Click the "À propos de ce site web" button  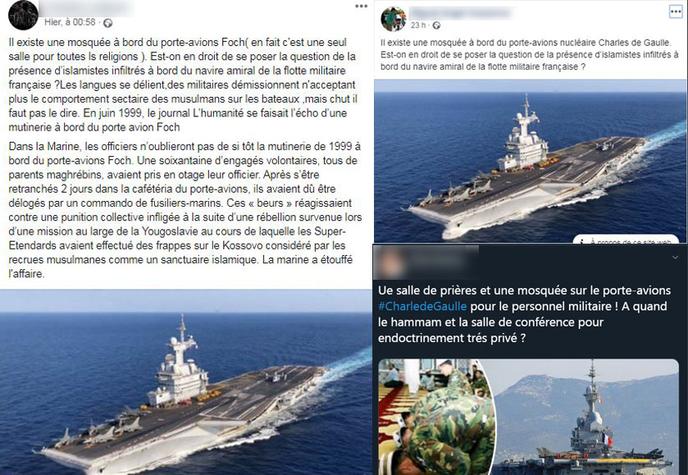click(626, 239)
